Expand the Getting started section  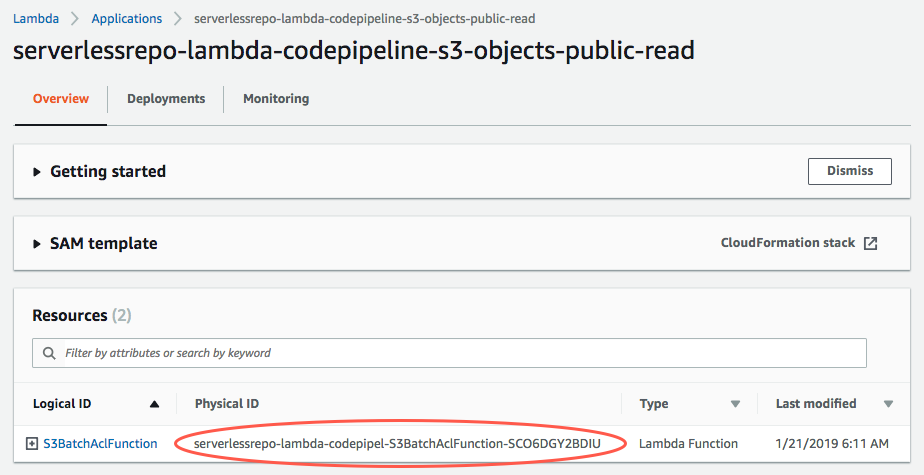coord(37,172)
